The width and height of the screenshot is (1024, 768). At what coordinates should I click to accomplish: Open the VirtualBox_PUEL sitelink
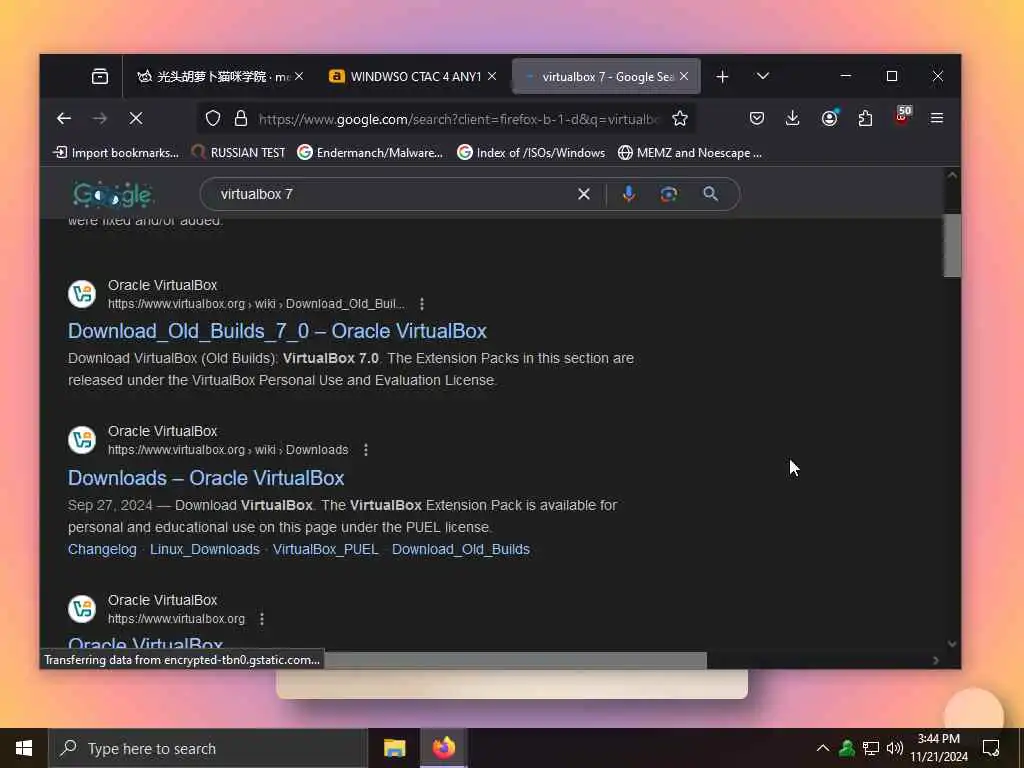[325, 549]
